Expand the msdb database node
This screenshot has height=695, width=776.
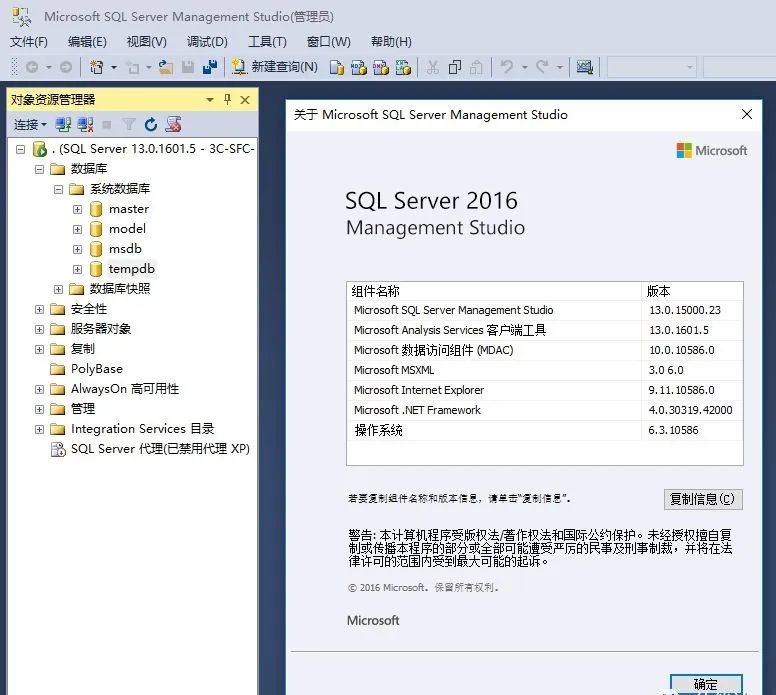point(78,249)
